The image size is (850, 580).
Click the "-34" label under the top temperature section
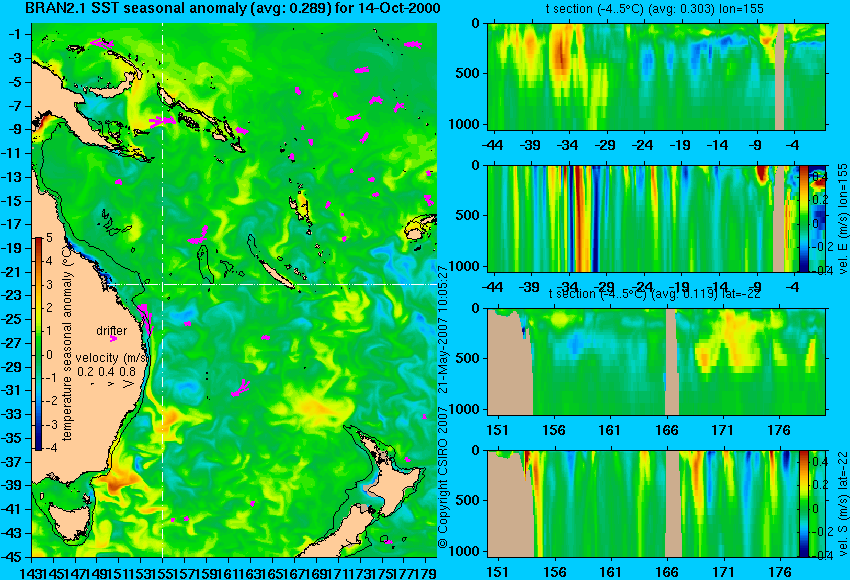[x=568, y=145]
